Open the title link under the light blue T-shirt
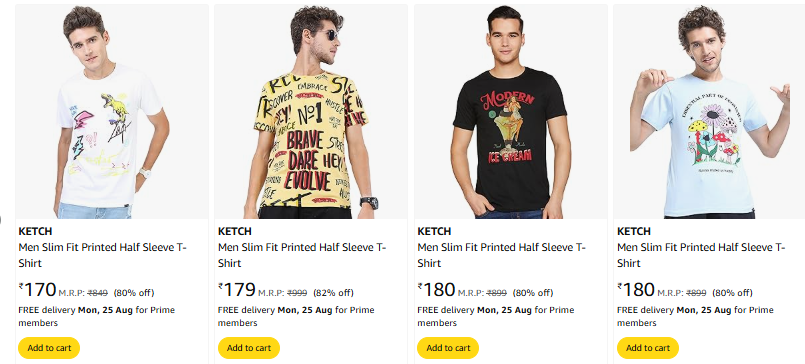Screen dimensions: 805x364 click(701, 255)
